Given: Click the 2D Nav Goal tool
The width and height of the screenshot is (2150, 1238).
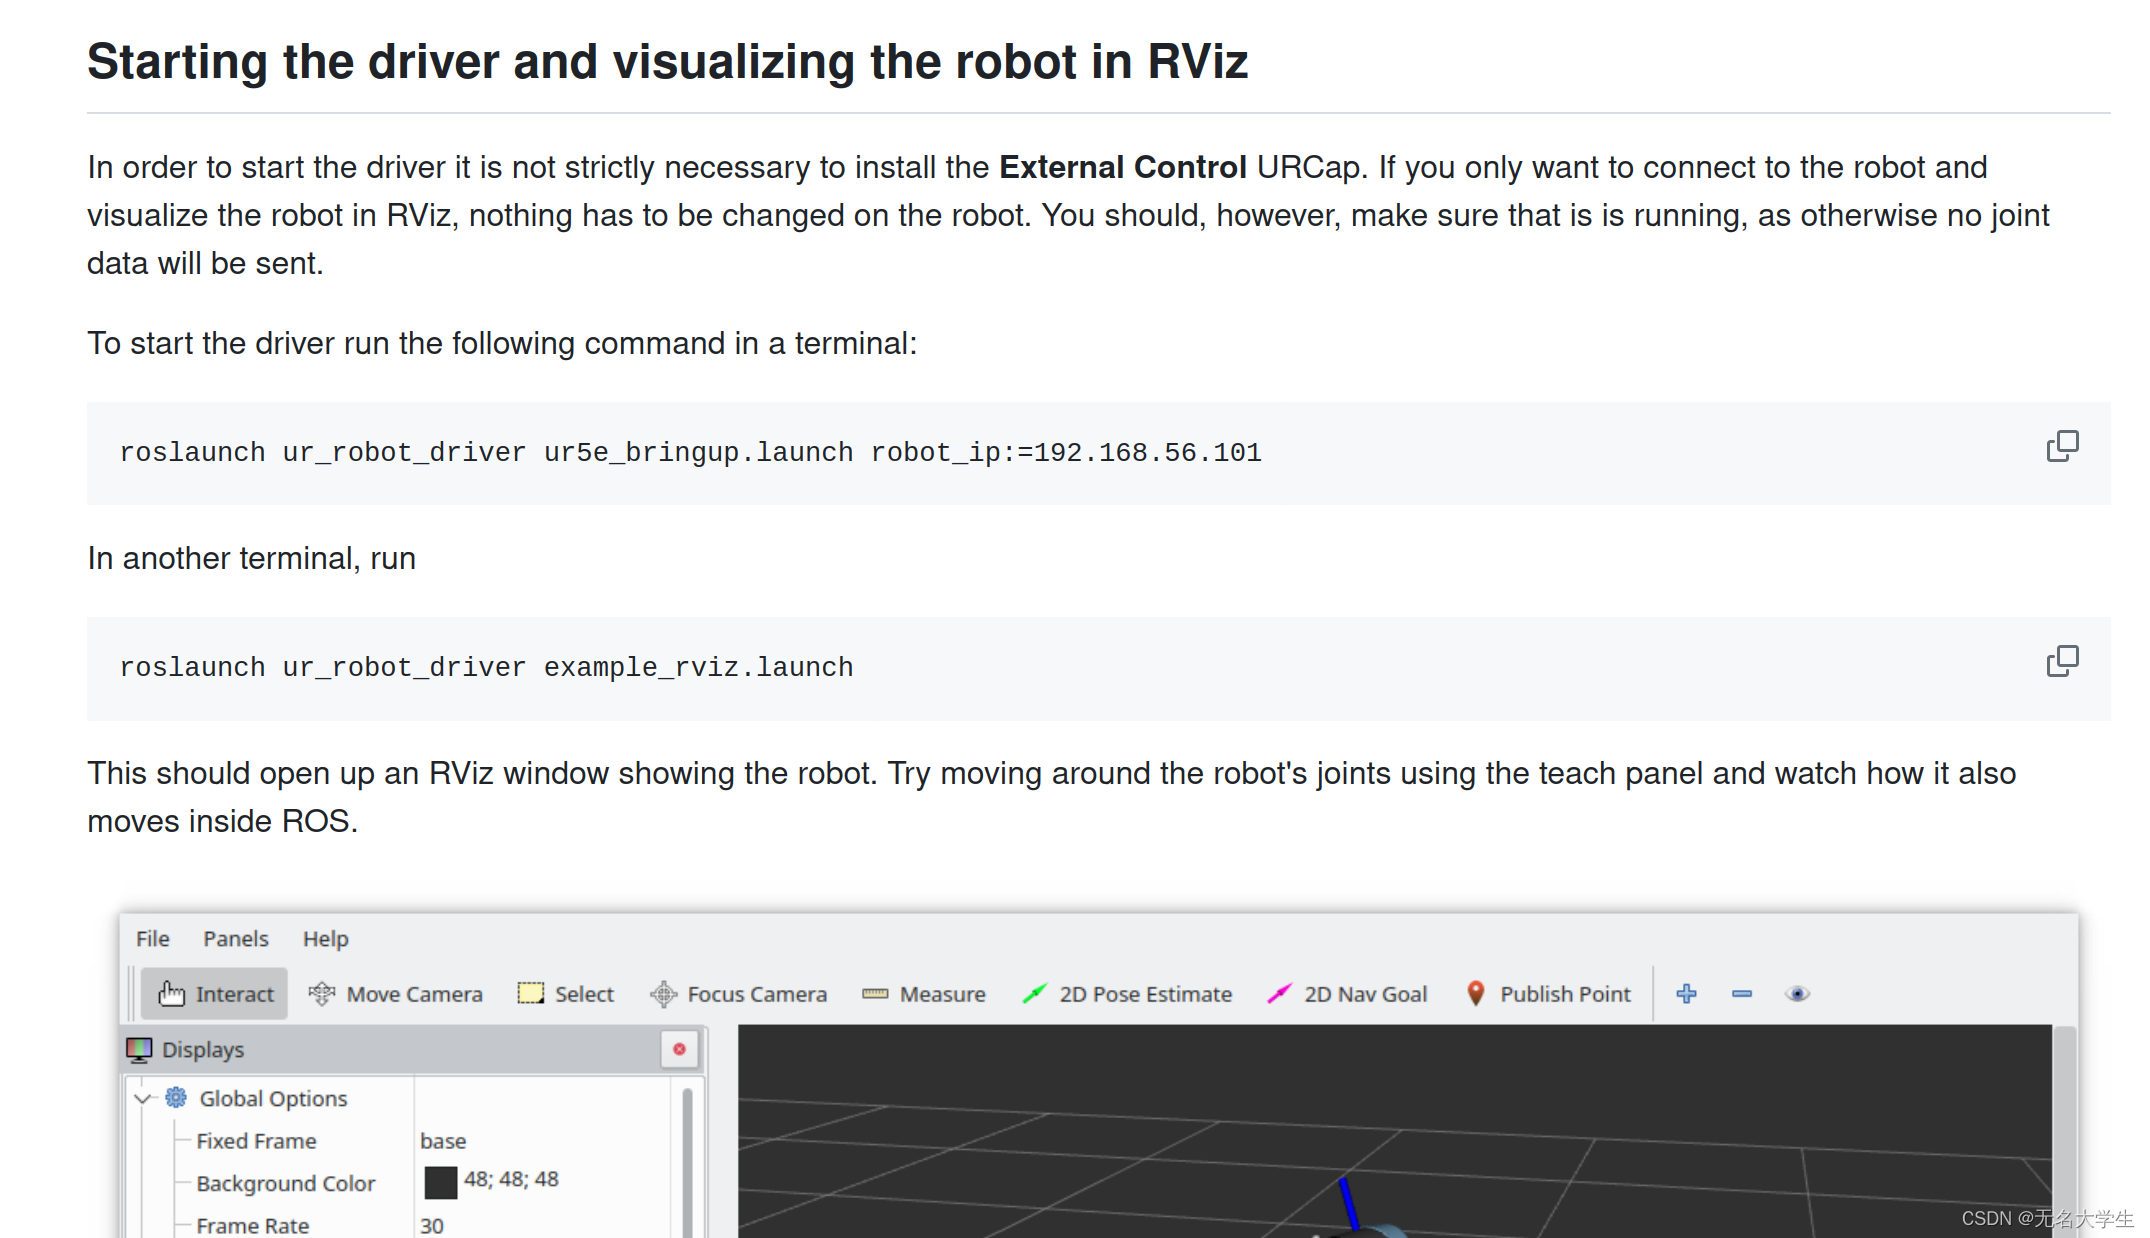Looking at the screenshot, I should click(x=1347, y=993).
